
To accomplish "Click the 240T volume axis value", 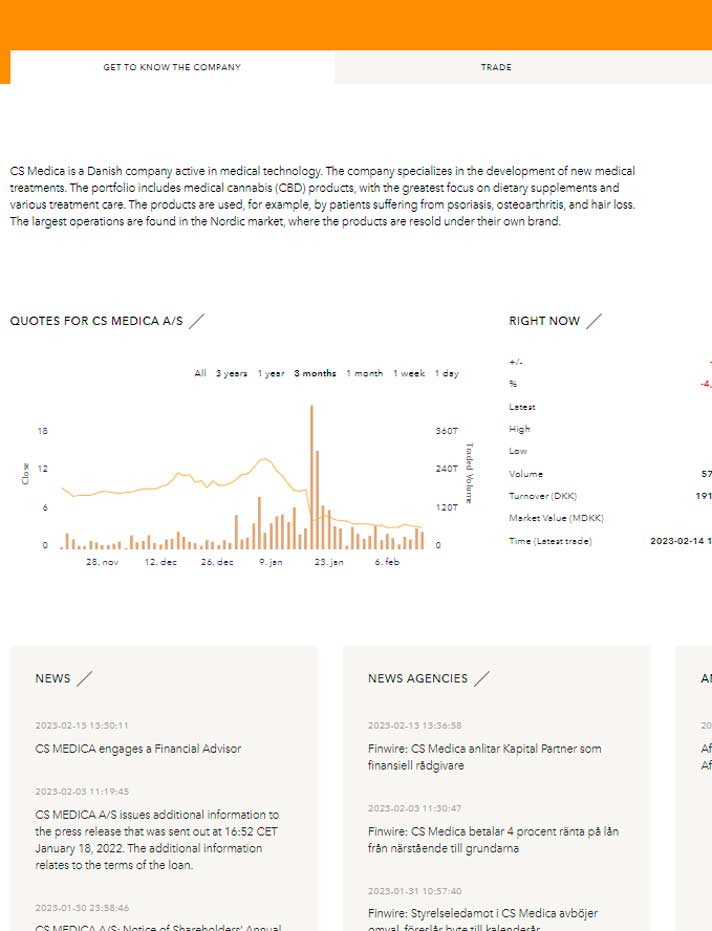I will coord(447,469).
